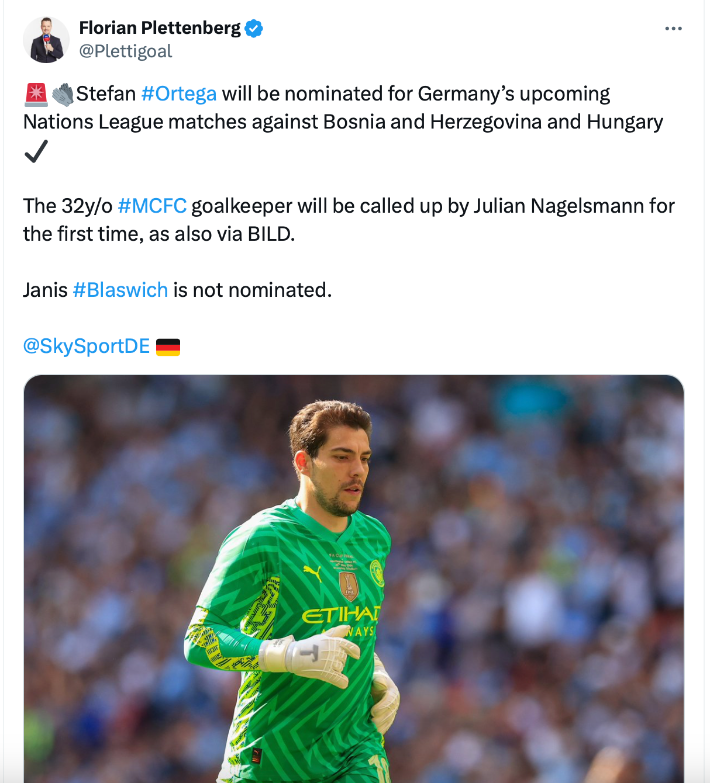This screenshot has width=710, height=783.
Task: Click Florian Plettenberg's profile avatar
Action: (x=46, y=40)
